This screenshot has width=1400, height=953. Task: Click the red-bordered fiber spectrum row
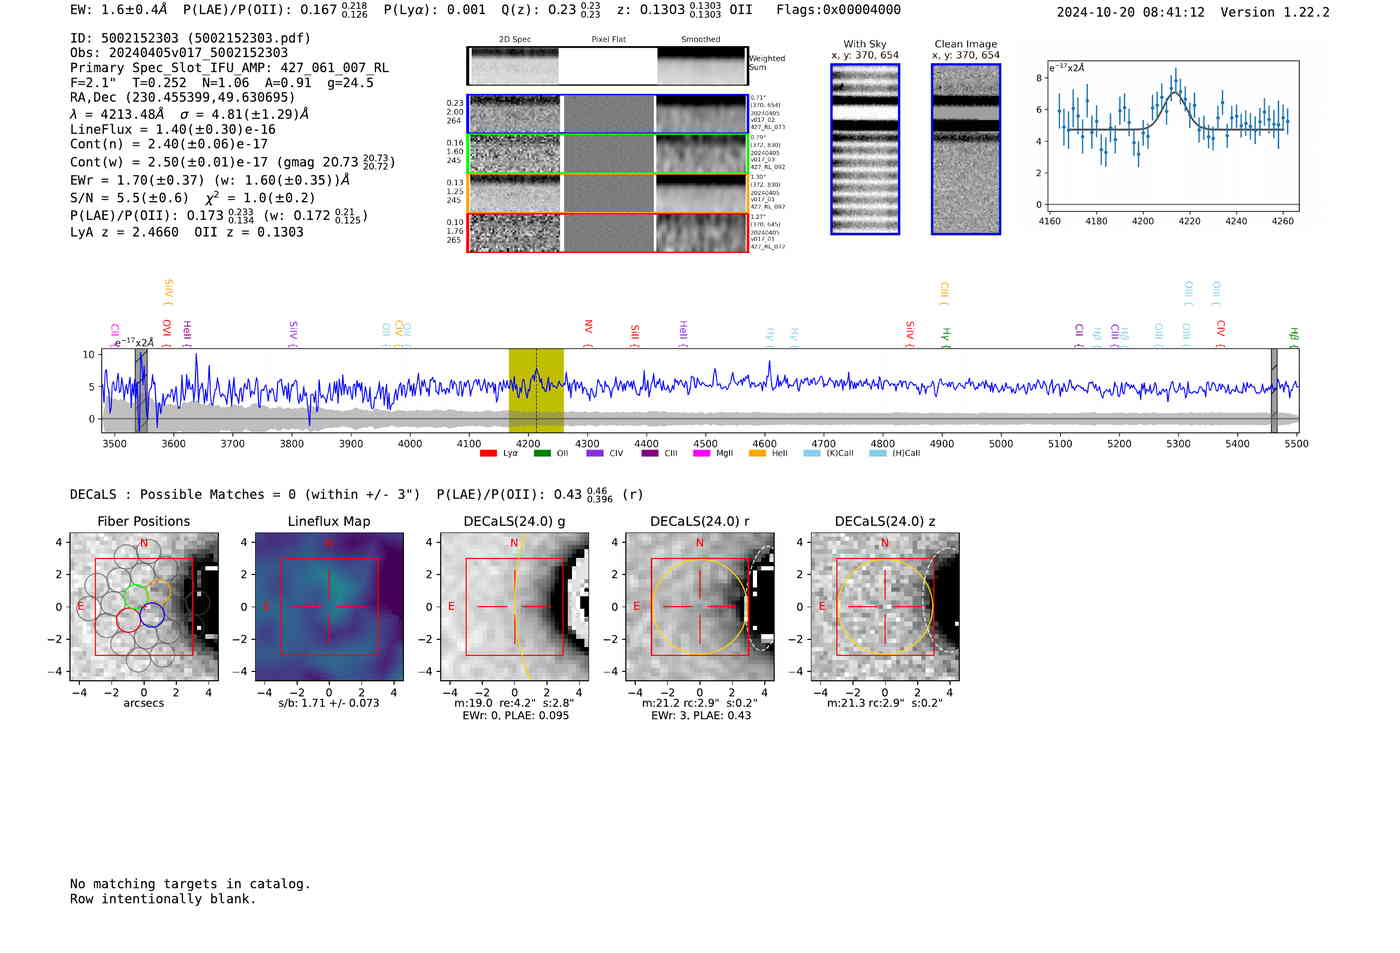607,232
